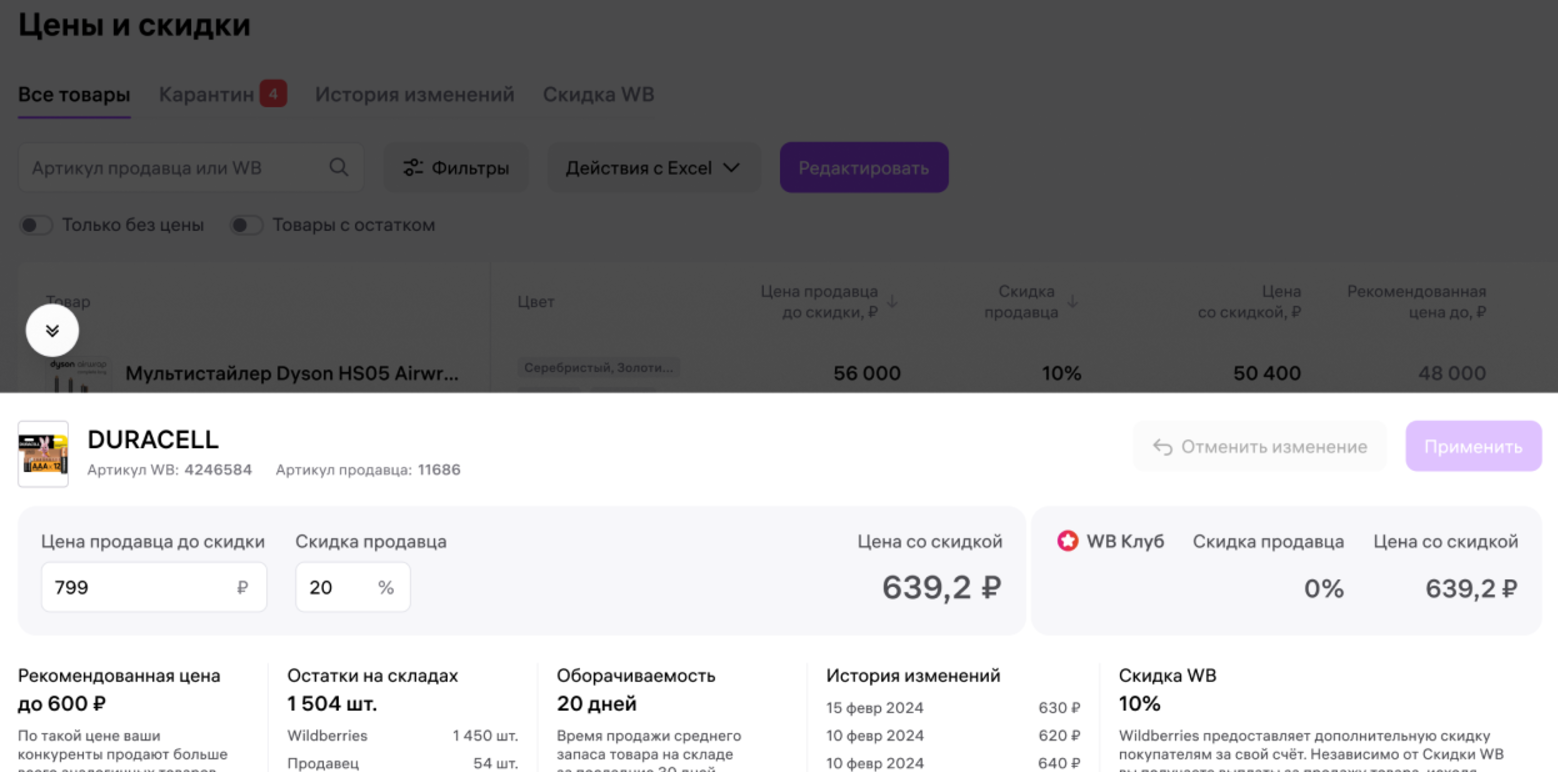Switch to Все товары tab
The height and width of the screenshot is (772, 1558).
74,95
